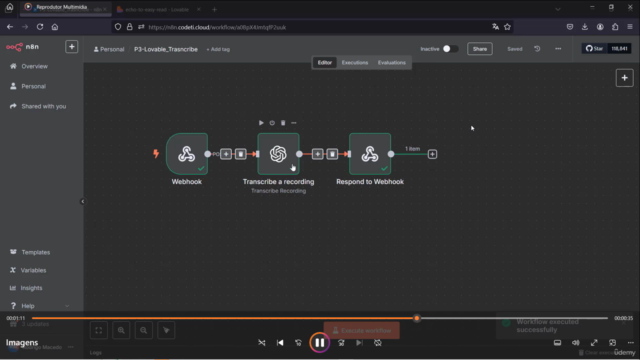
Task: Click the Add tag link
Action: point(218,49)
